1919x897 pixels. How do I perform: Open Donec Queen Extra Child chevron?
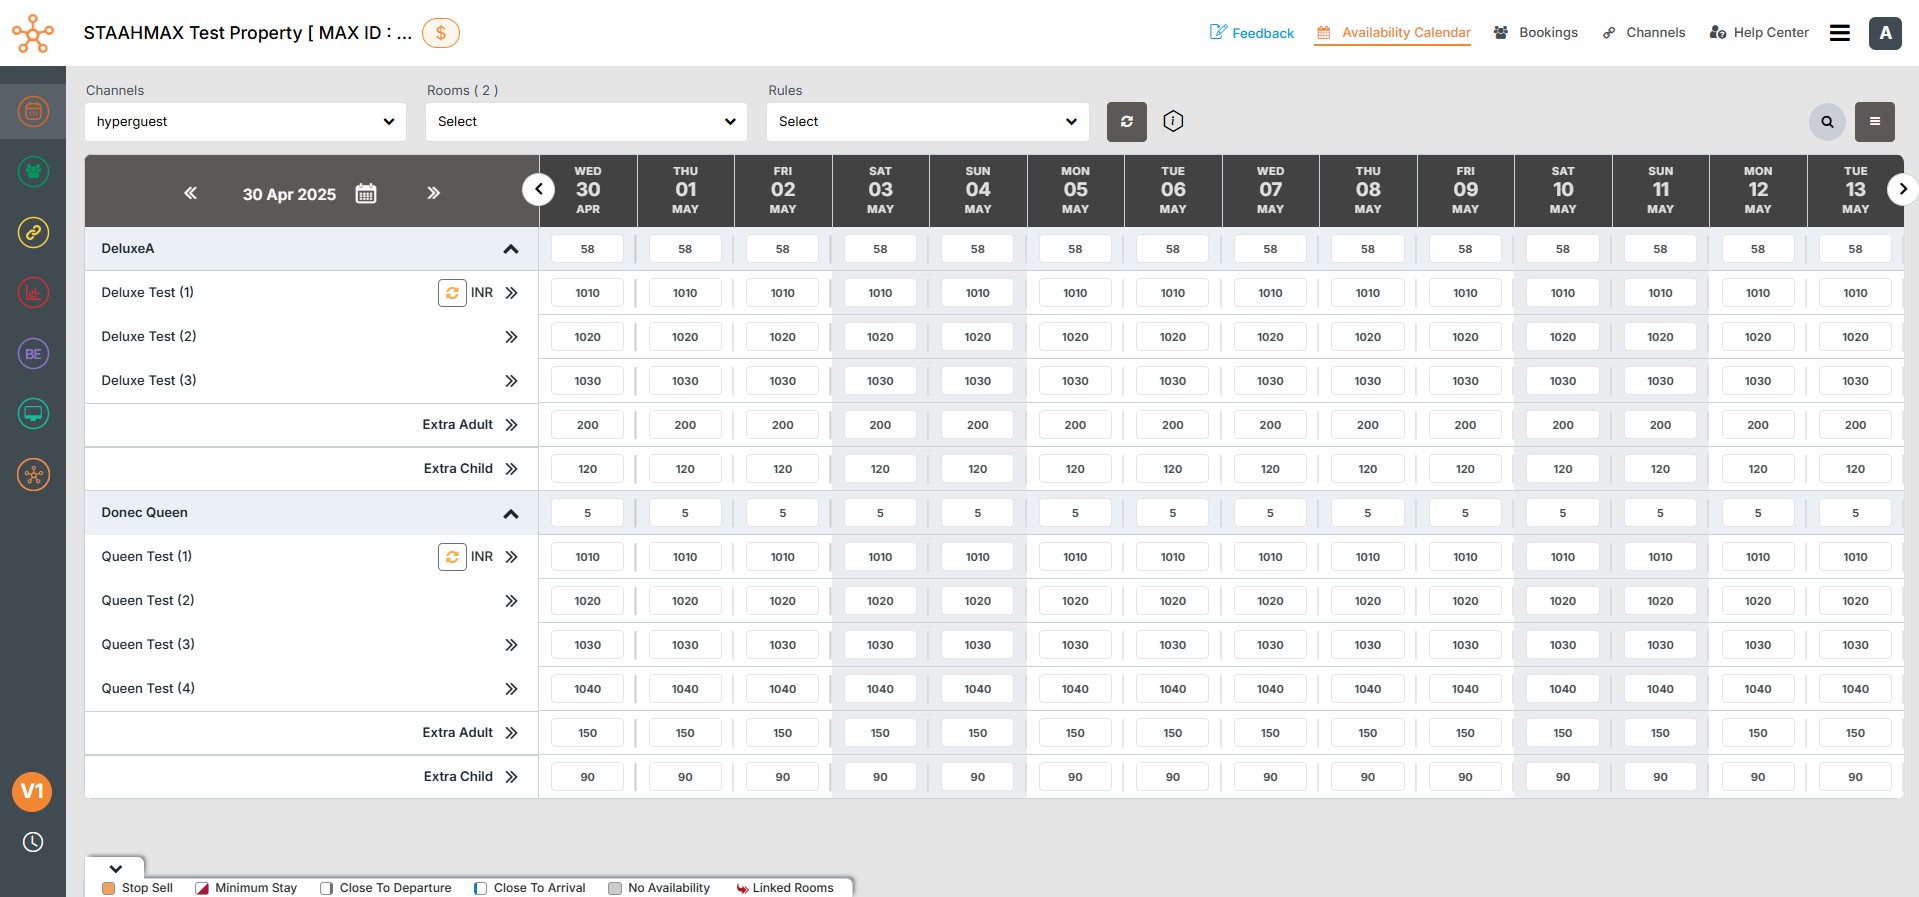click(x=511, y=777)
